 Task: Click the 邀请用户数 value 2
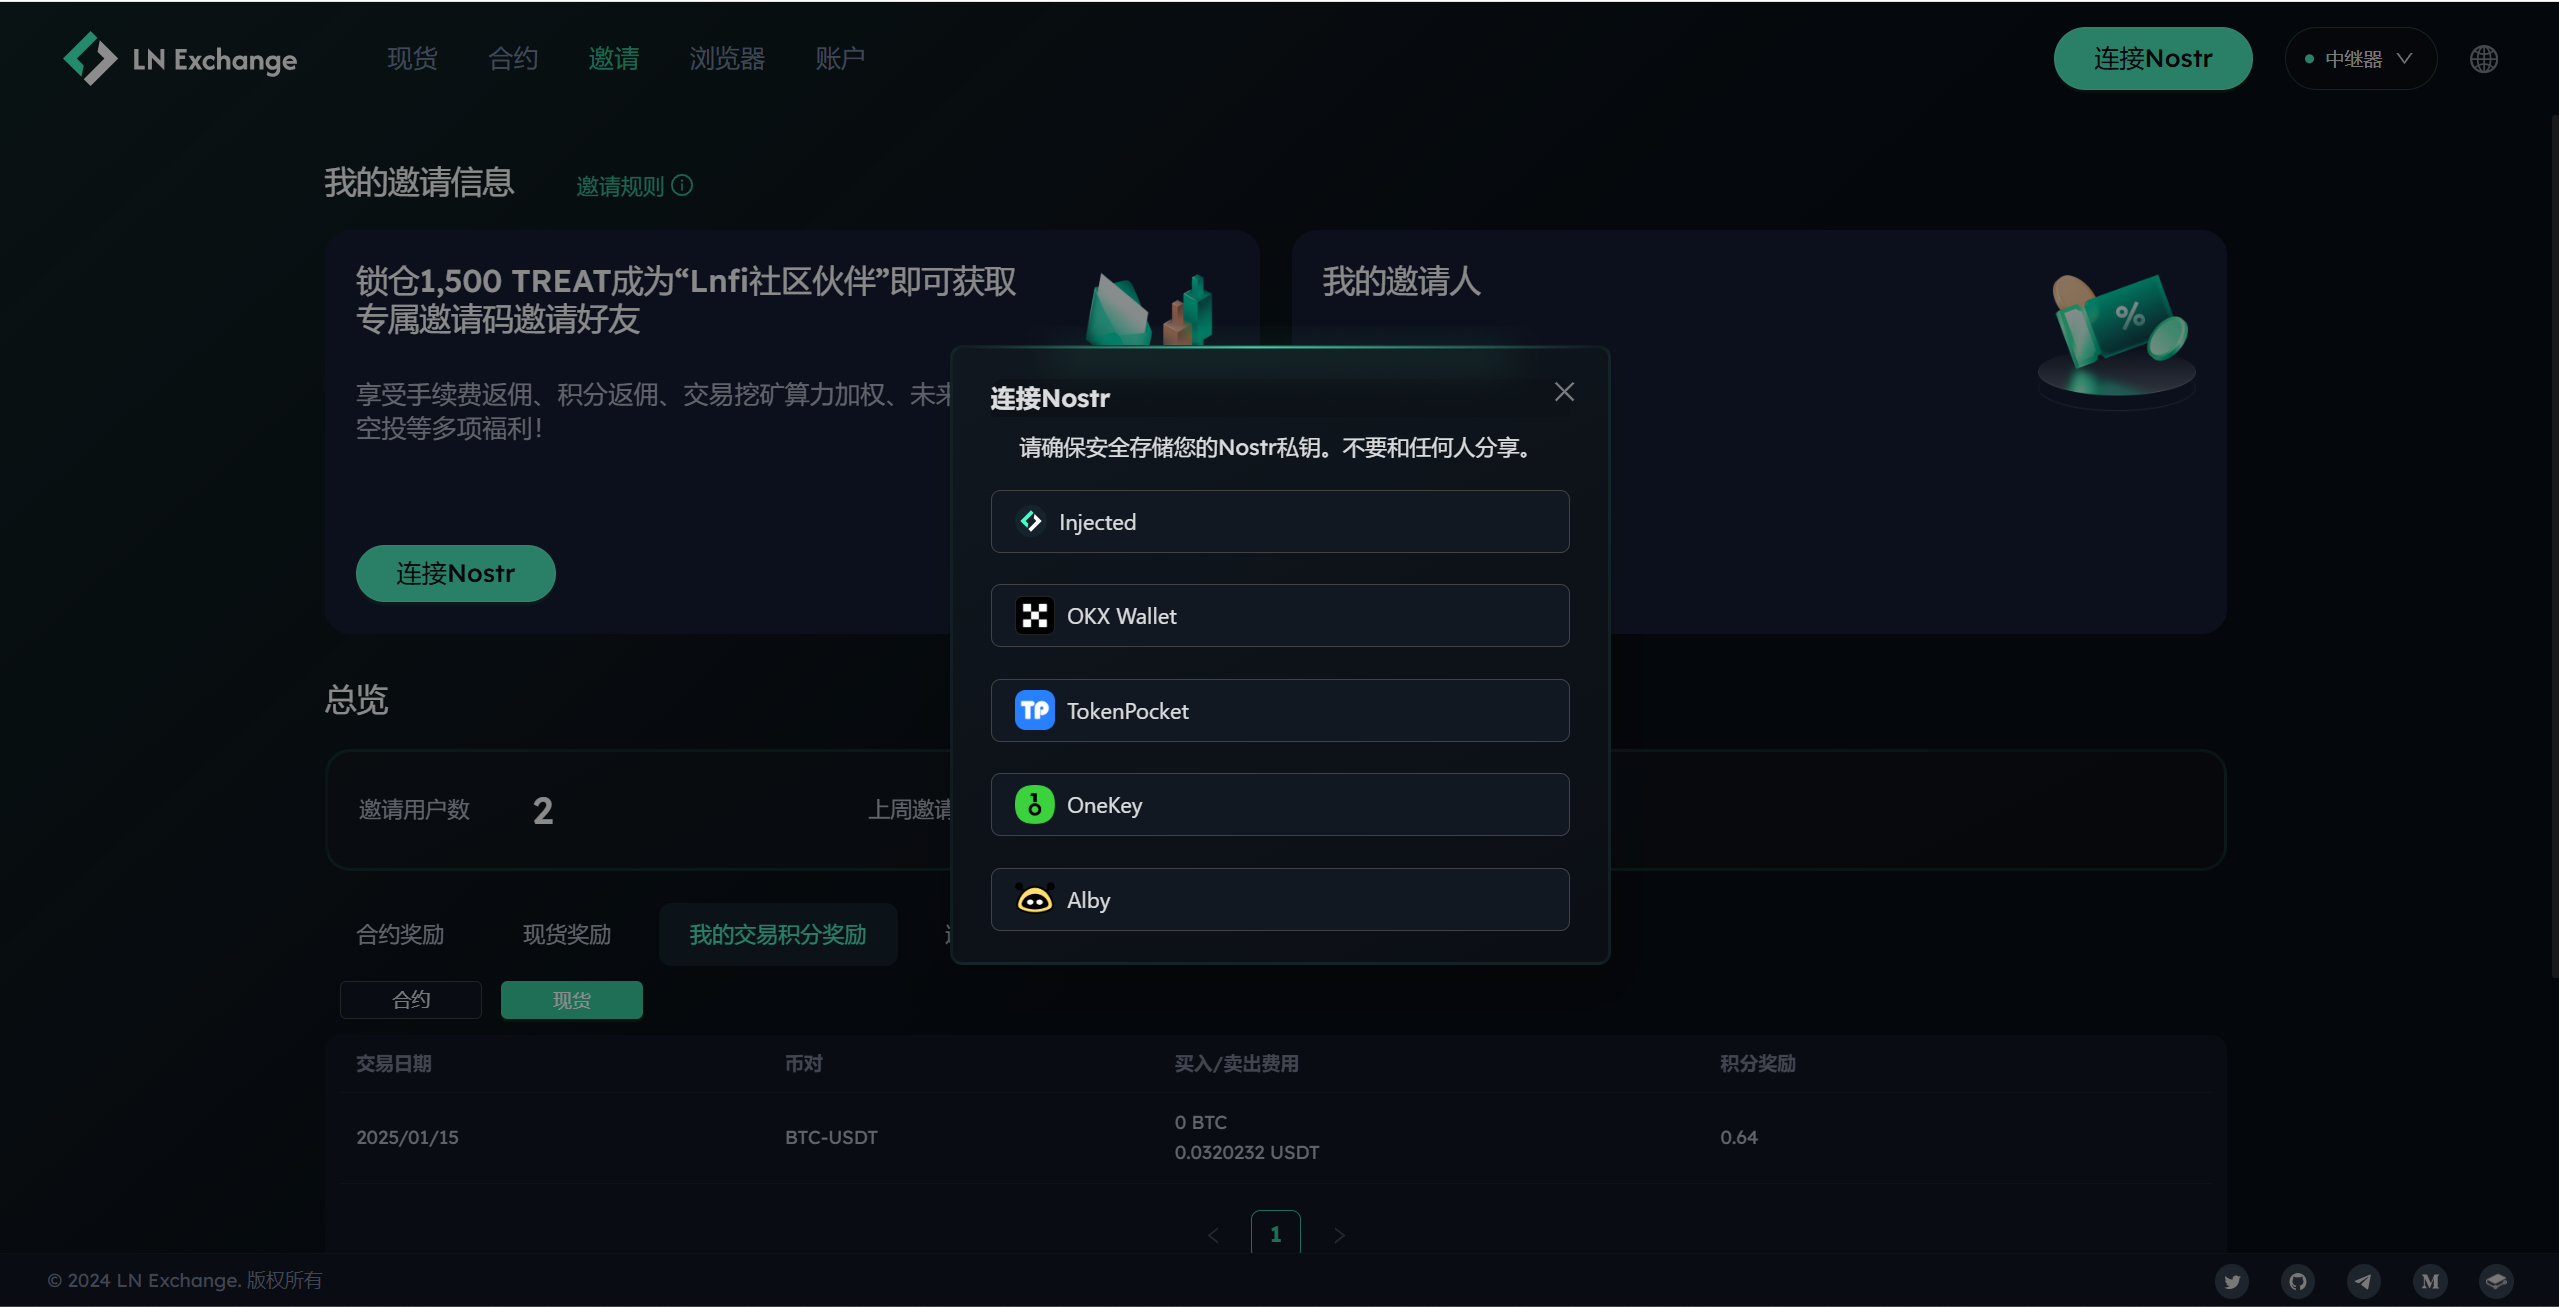[543, 811]
